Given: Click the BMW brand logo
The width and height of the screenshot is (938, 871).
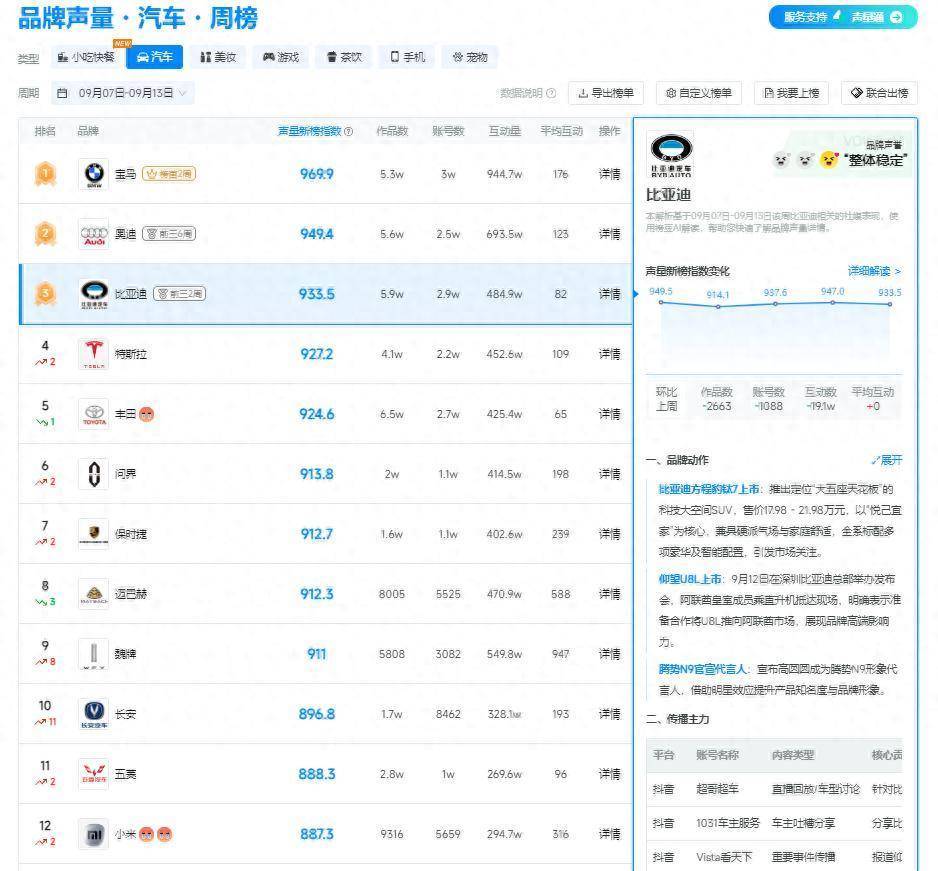Looking at the screenshot, I should (x=93, y=173).
